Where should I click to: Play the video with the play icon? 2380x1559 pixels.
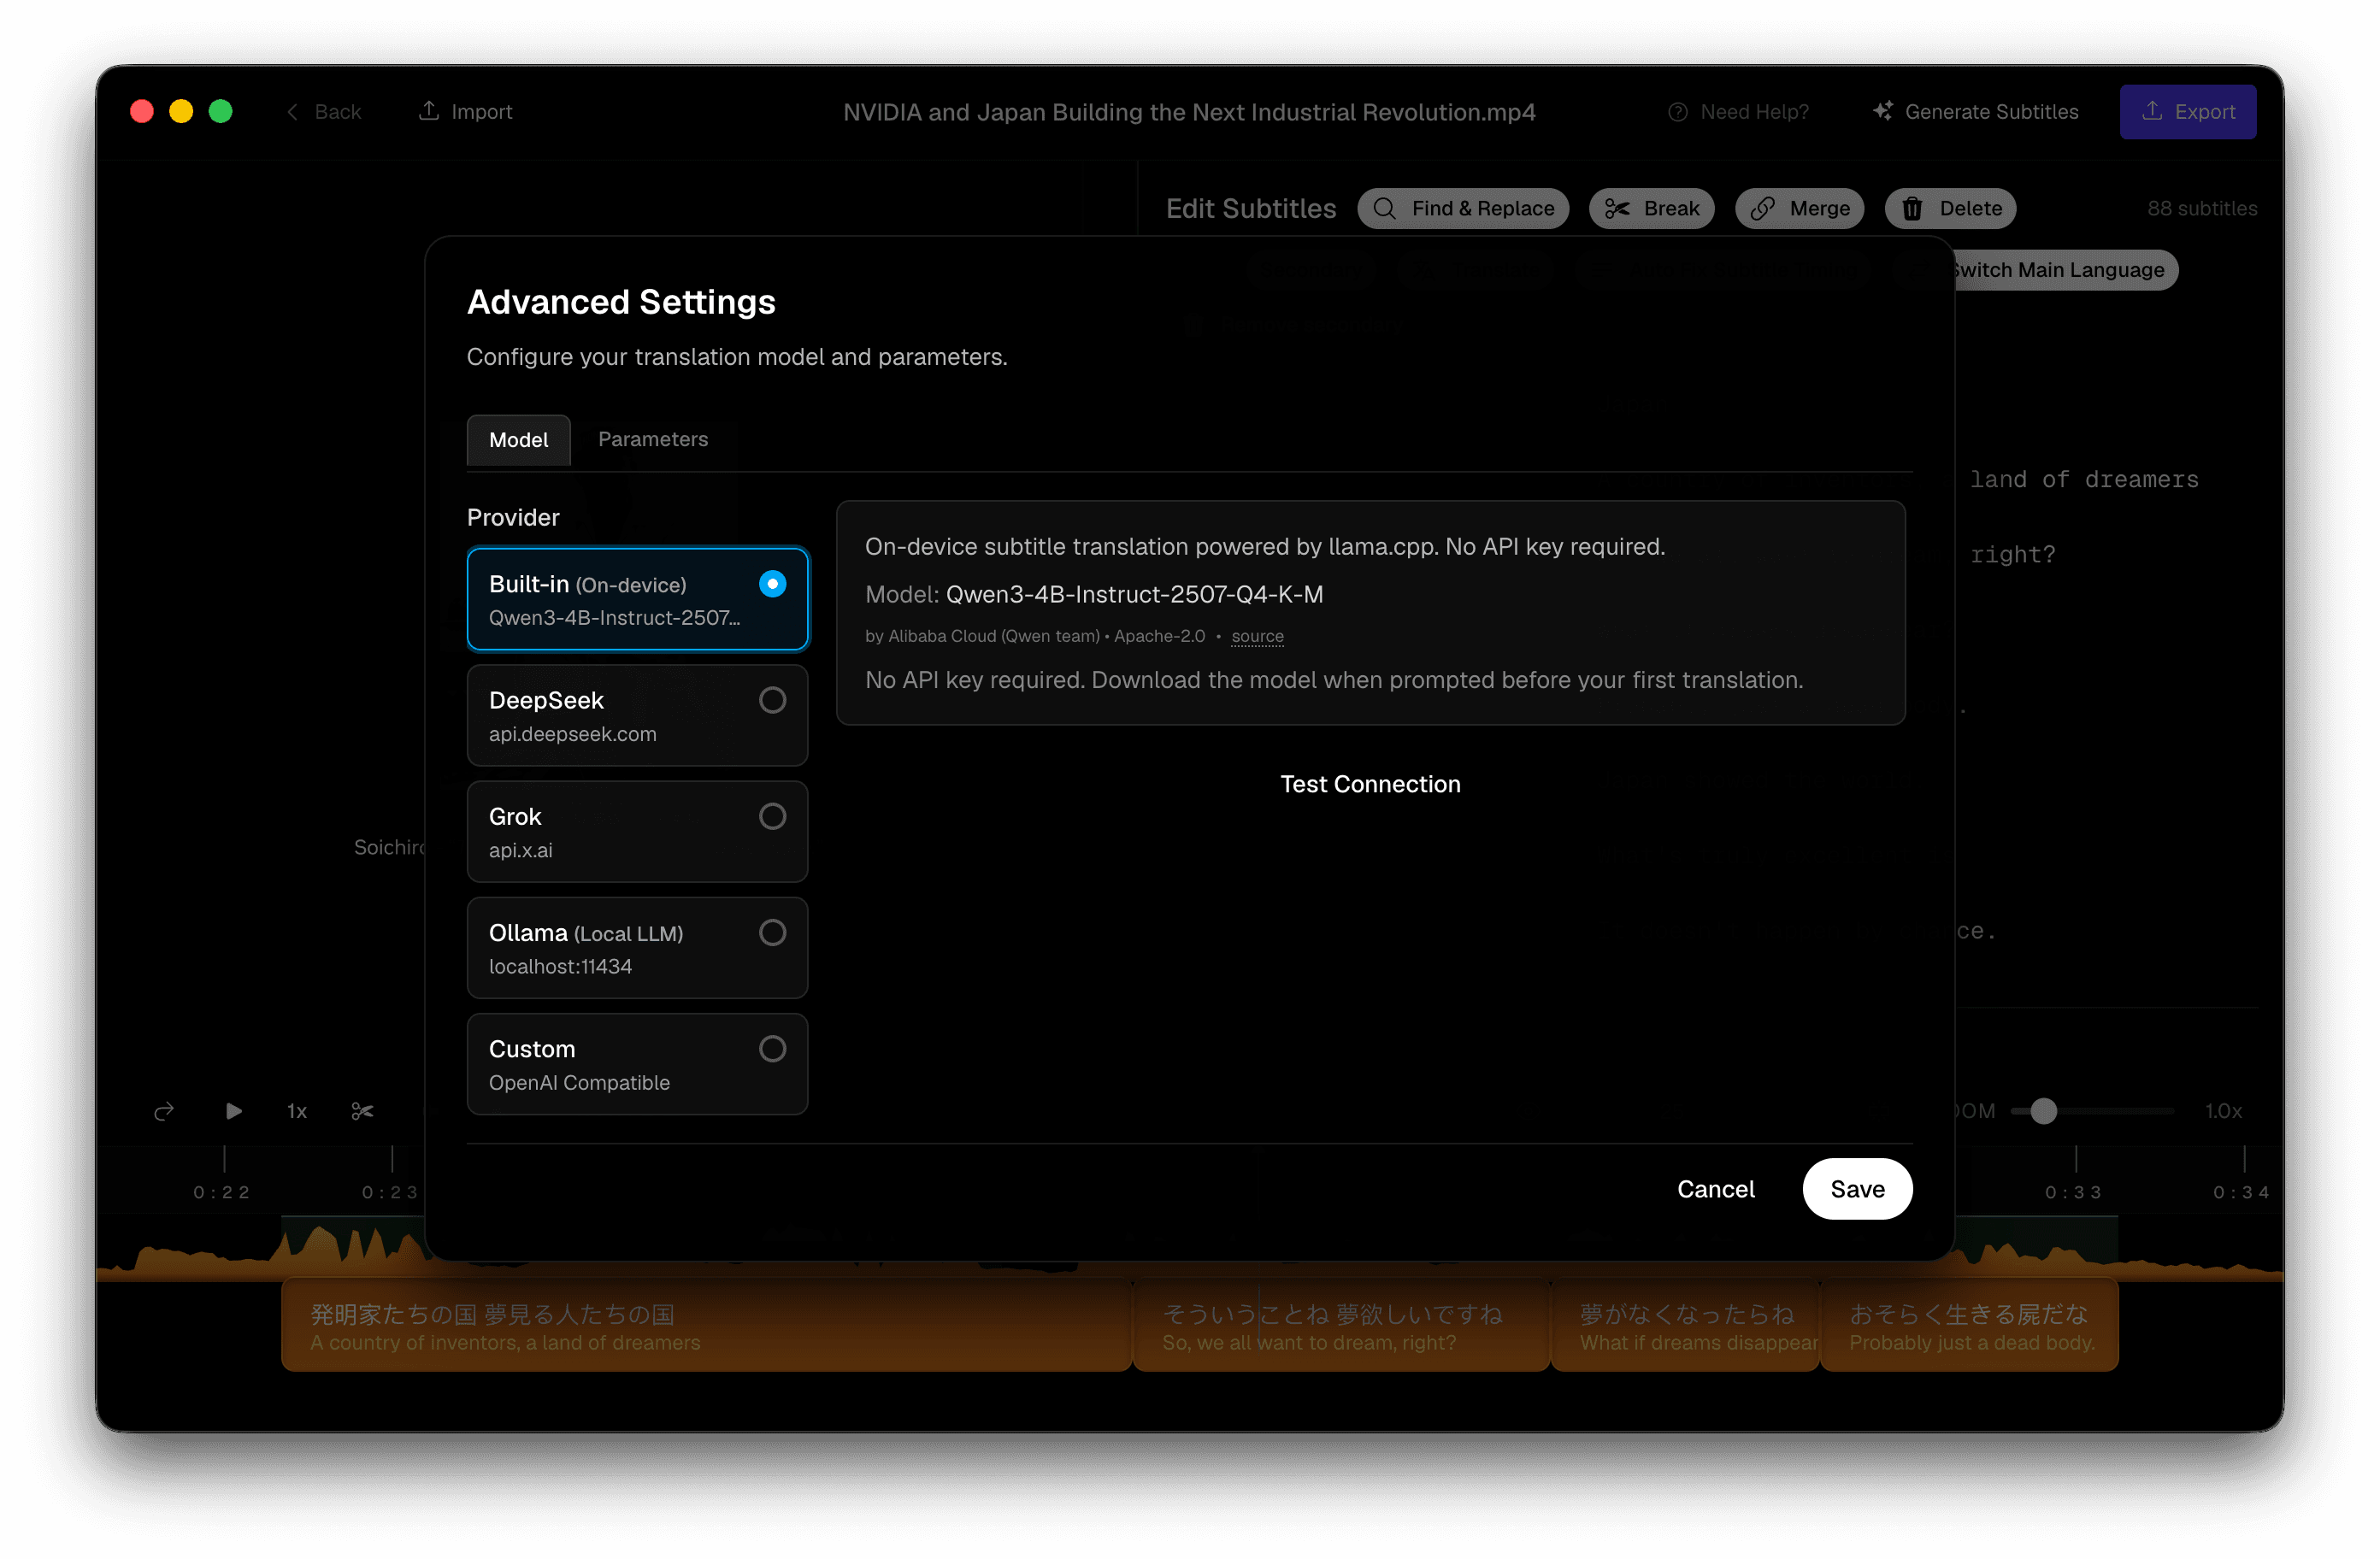(233, 1111)
